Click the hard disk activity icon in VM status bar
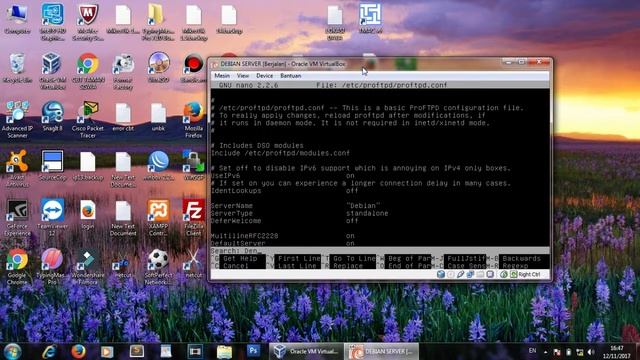 440,274
